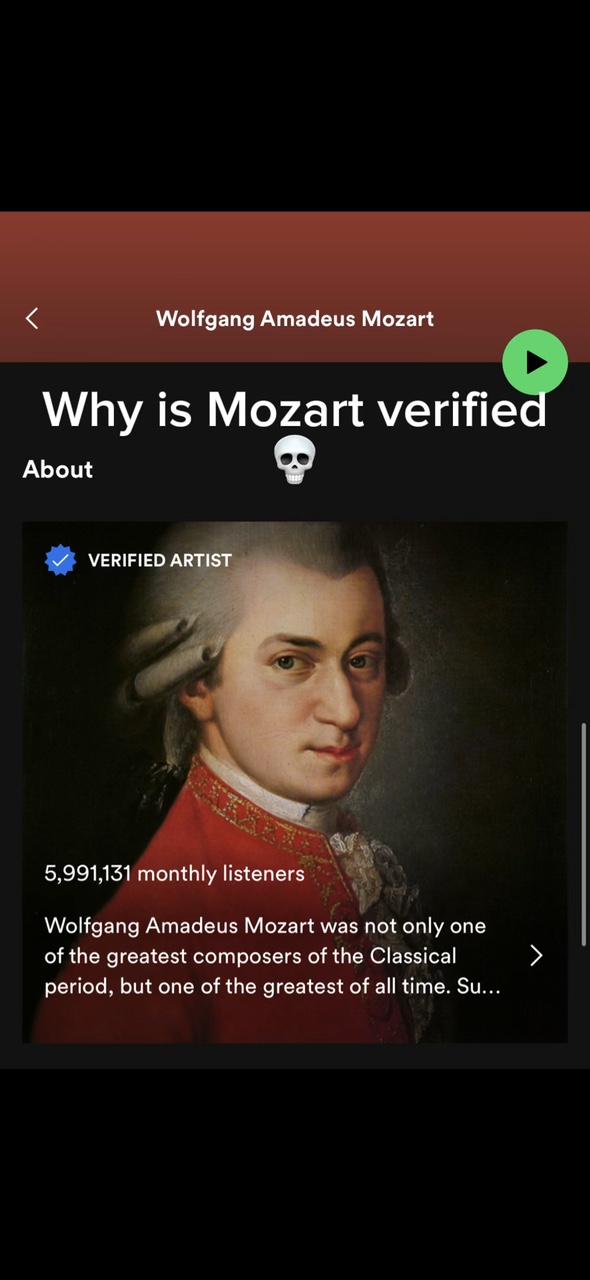
Task: Open the biography paragraph about Mozart
Action: click(x=272, y=956)
